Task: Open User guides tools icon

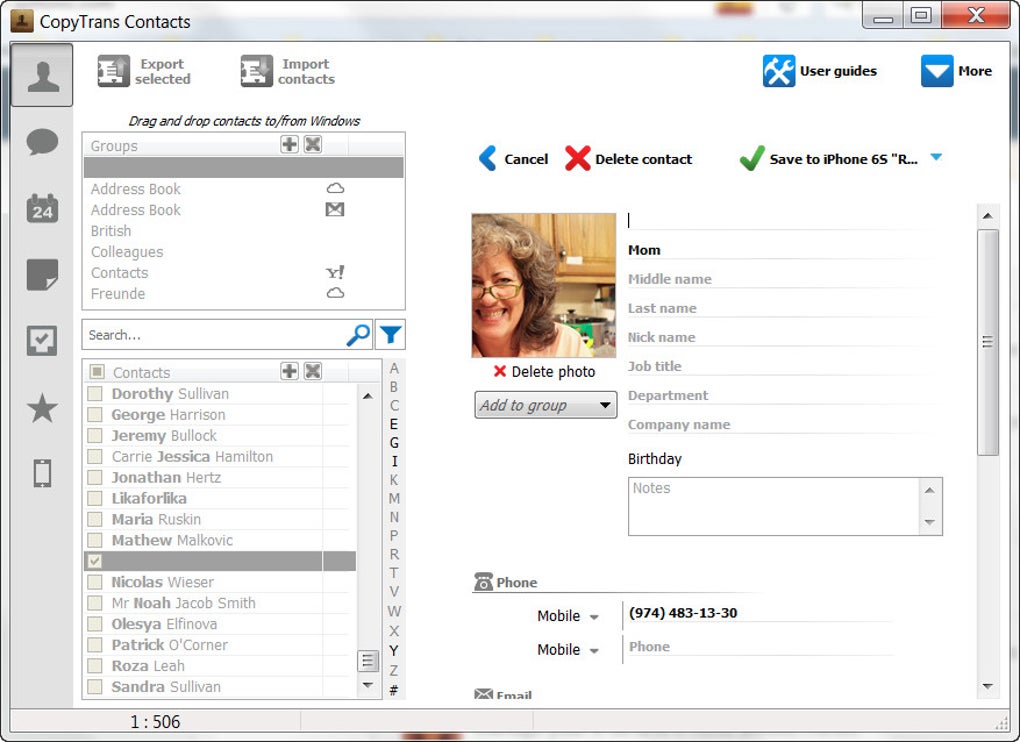Action: pyautogui.click(x=779, y=71)
